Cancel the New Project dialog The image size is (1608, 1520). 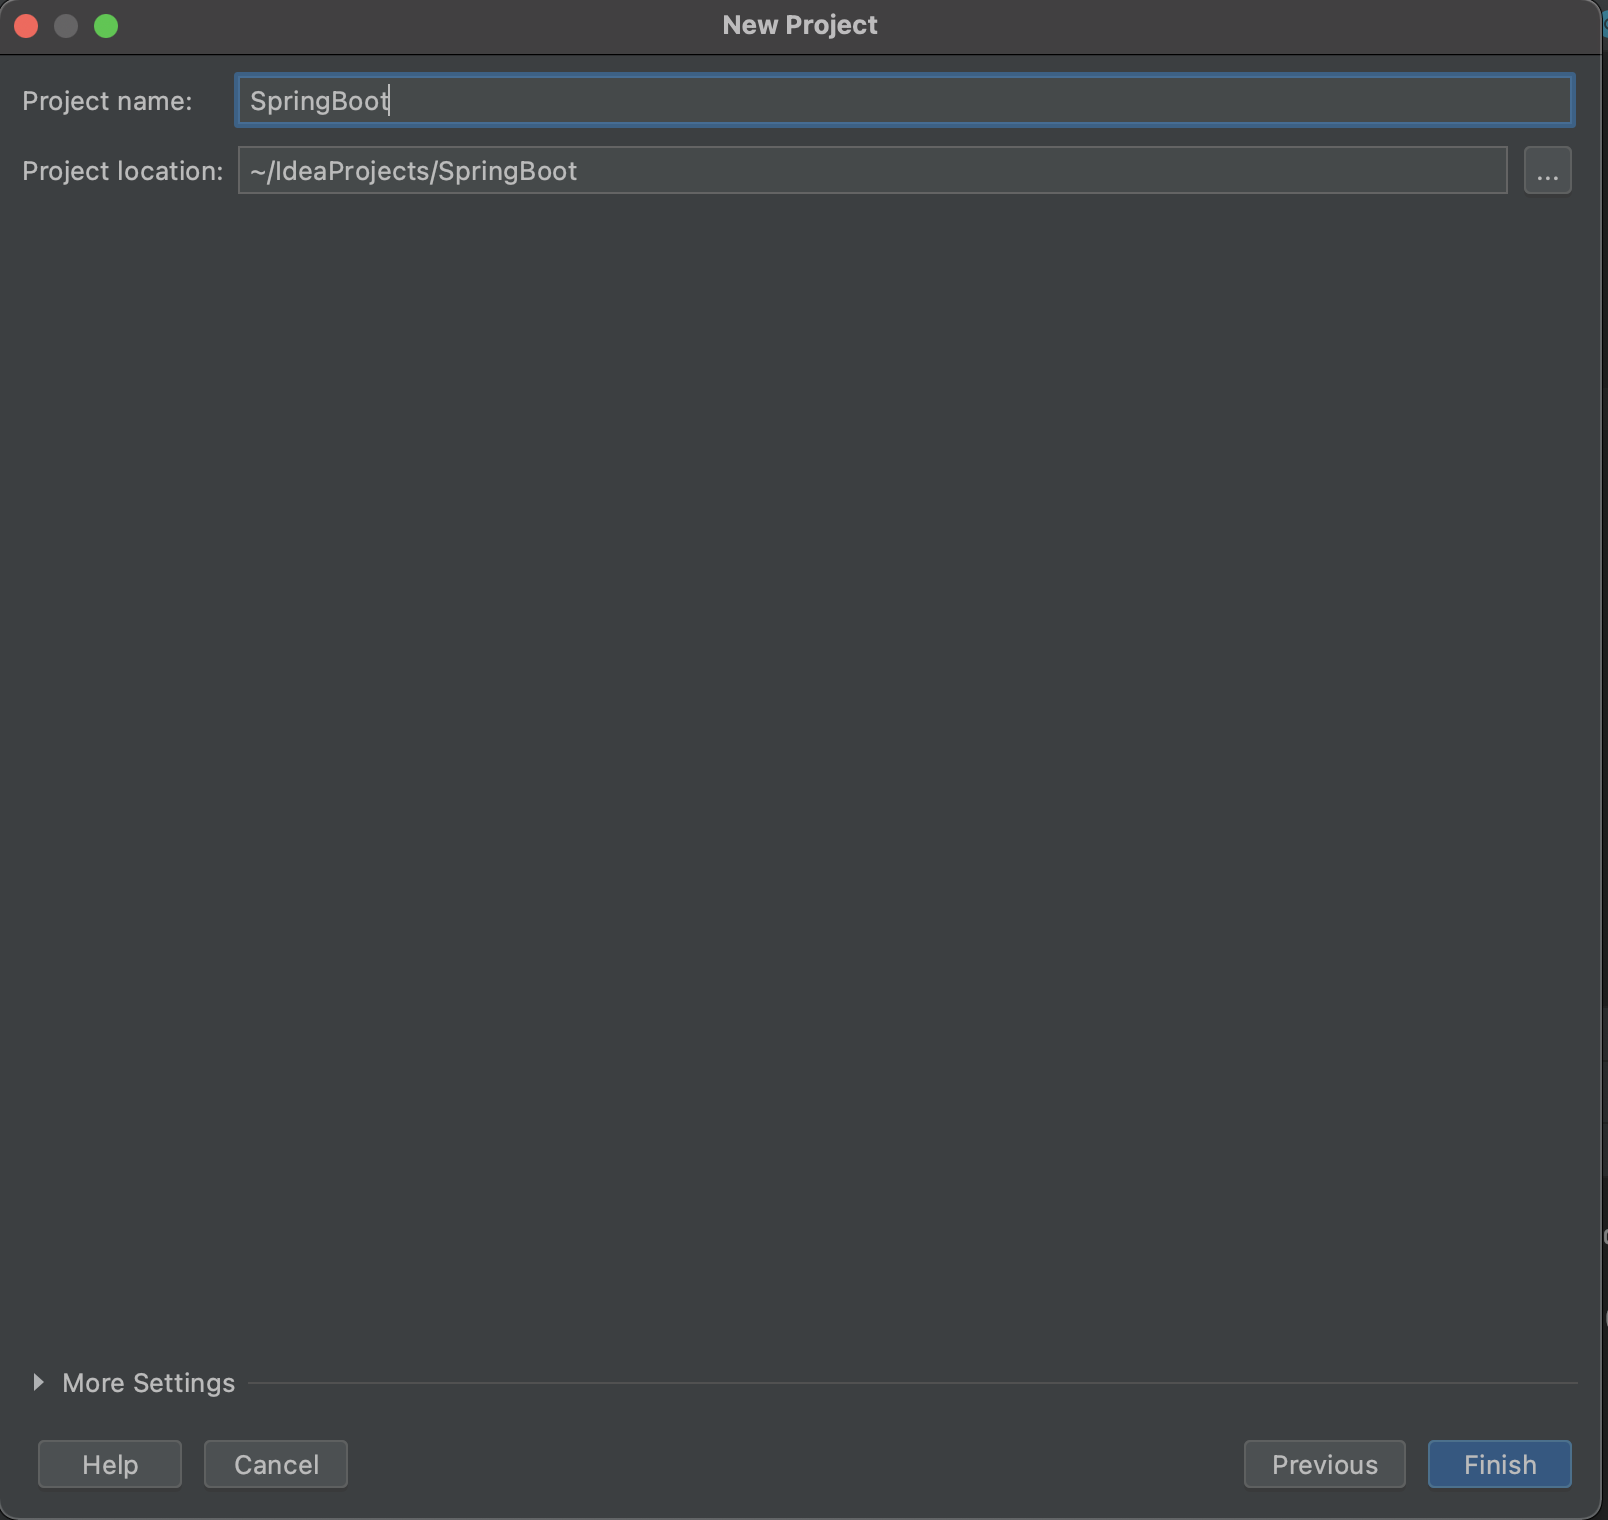pos(275,1464)
